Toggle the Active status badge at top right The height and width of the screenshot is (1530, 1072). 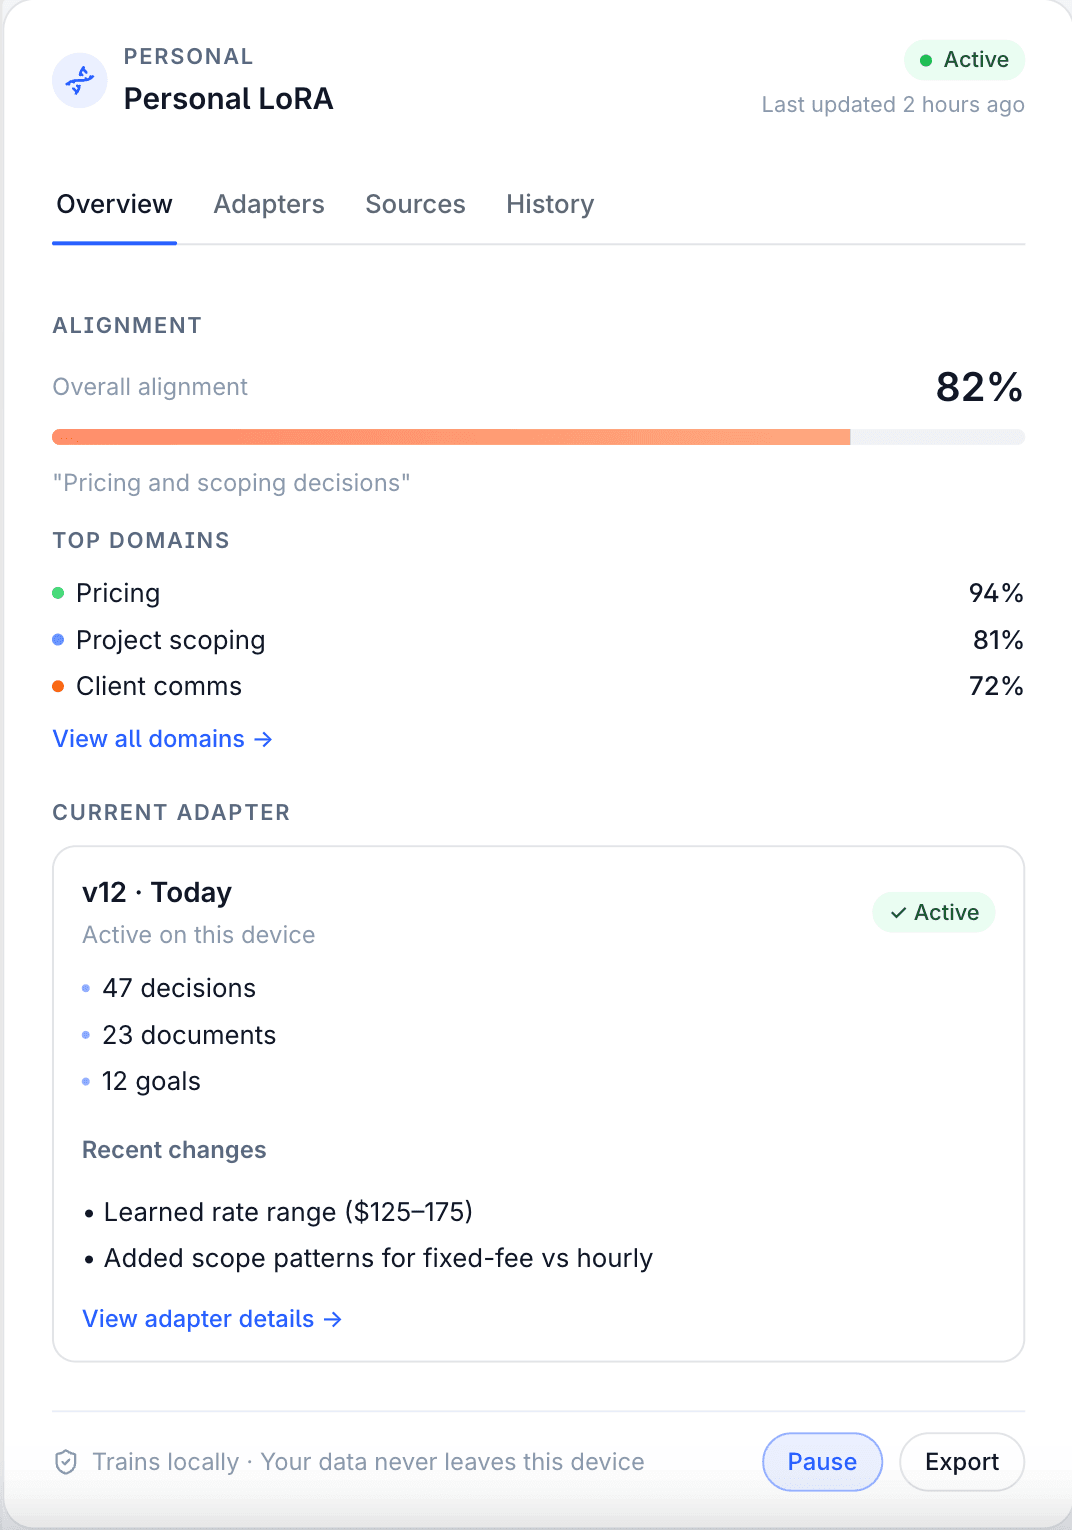(x=964, y=59)
